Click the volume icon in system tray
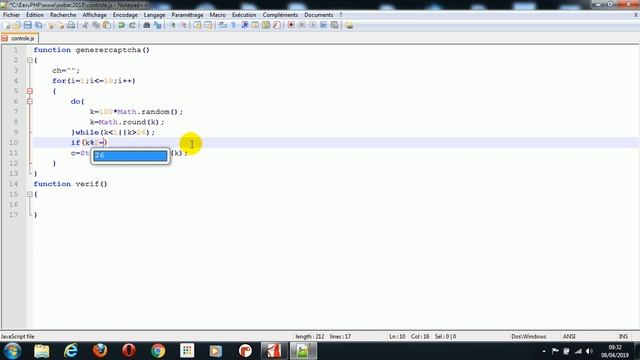640x360 pixels. pyautogui.click(x=589, y=351)
